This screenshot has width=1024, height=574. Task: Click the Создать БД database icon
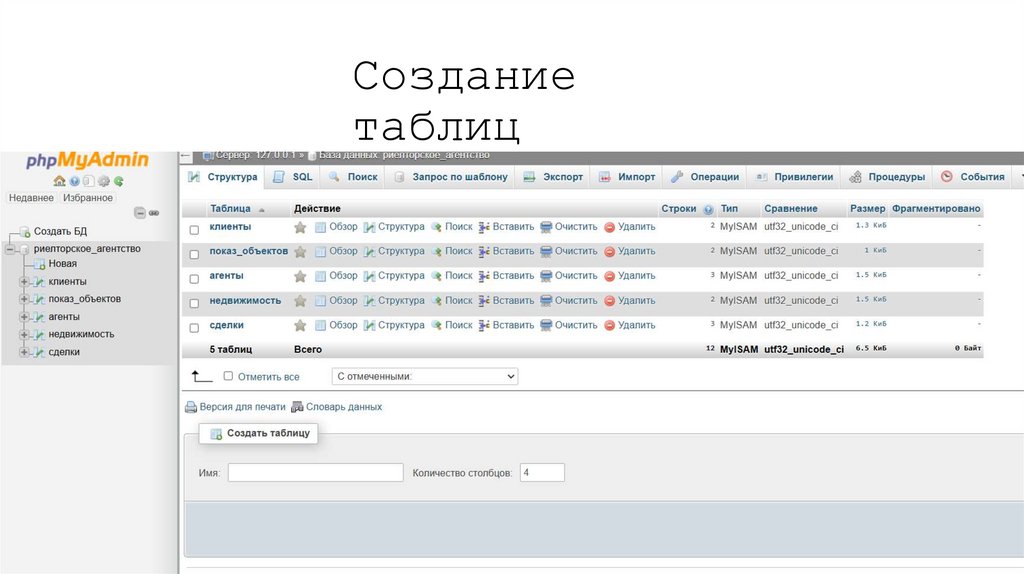[x=25, y=232]
